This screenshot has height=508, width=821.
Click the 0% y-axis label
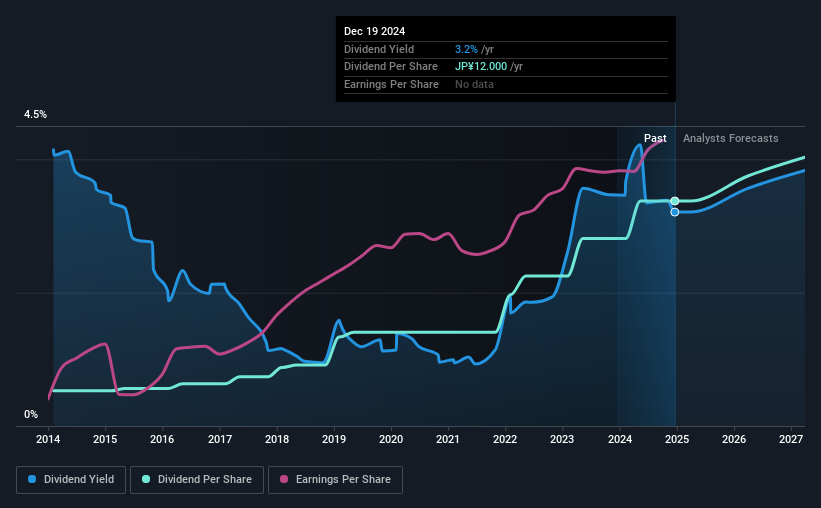[x=31, y=415]
